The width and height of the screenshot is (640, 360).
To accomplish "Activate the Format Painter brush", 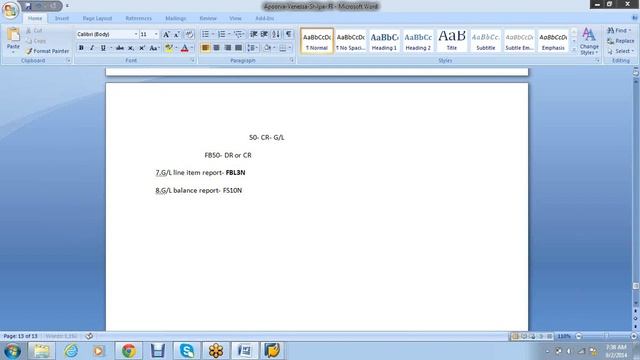I will [47, 51].
